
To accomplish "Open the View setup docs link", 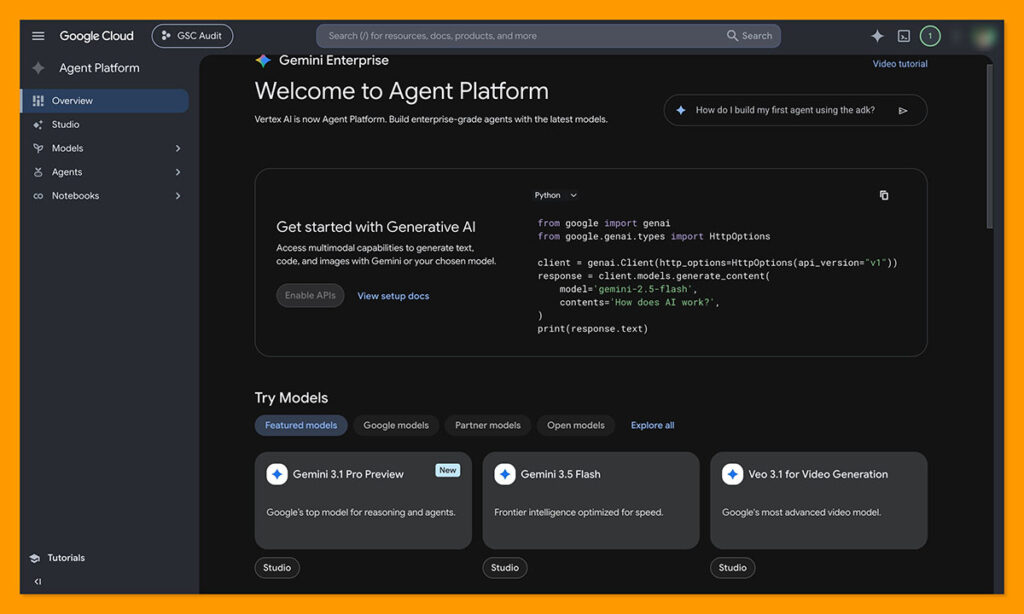I will [393, 296].
